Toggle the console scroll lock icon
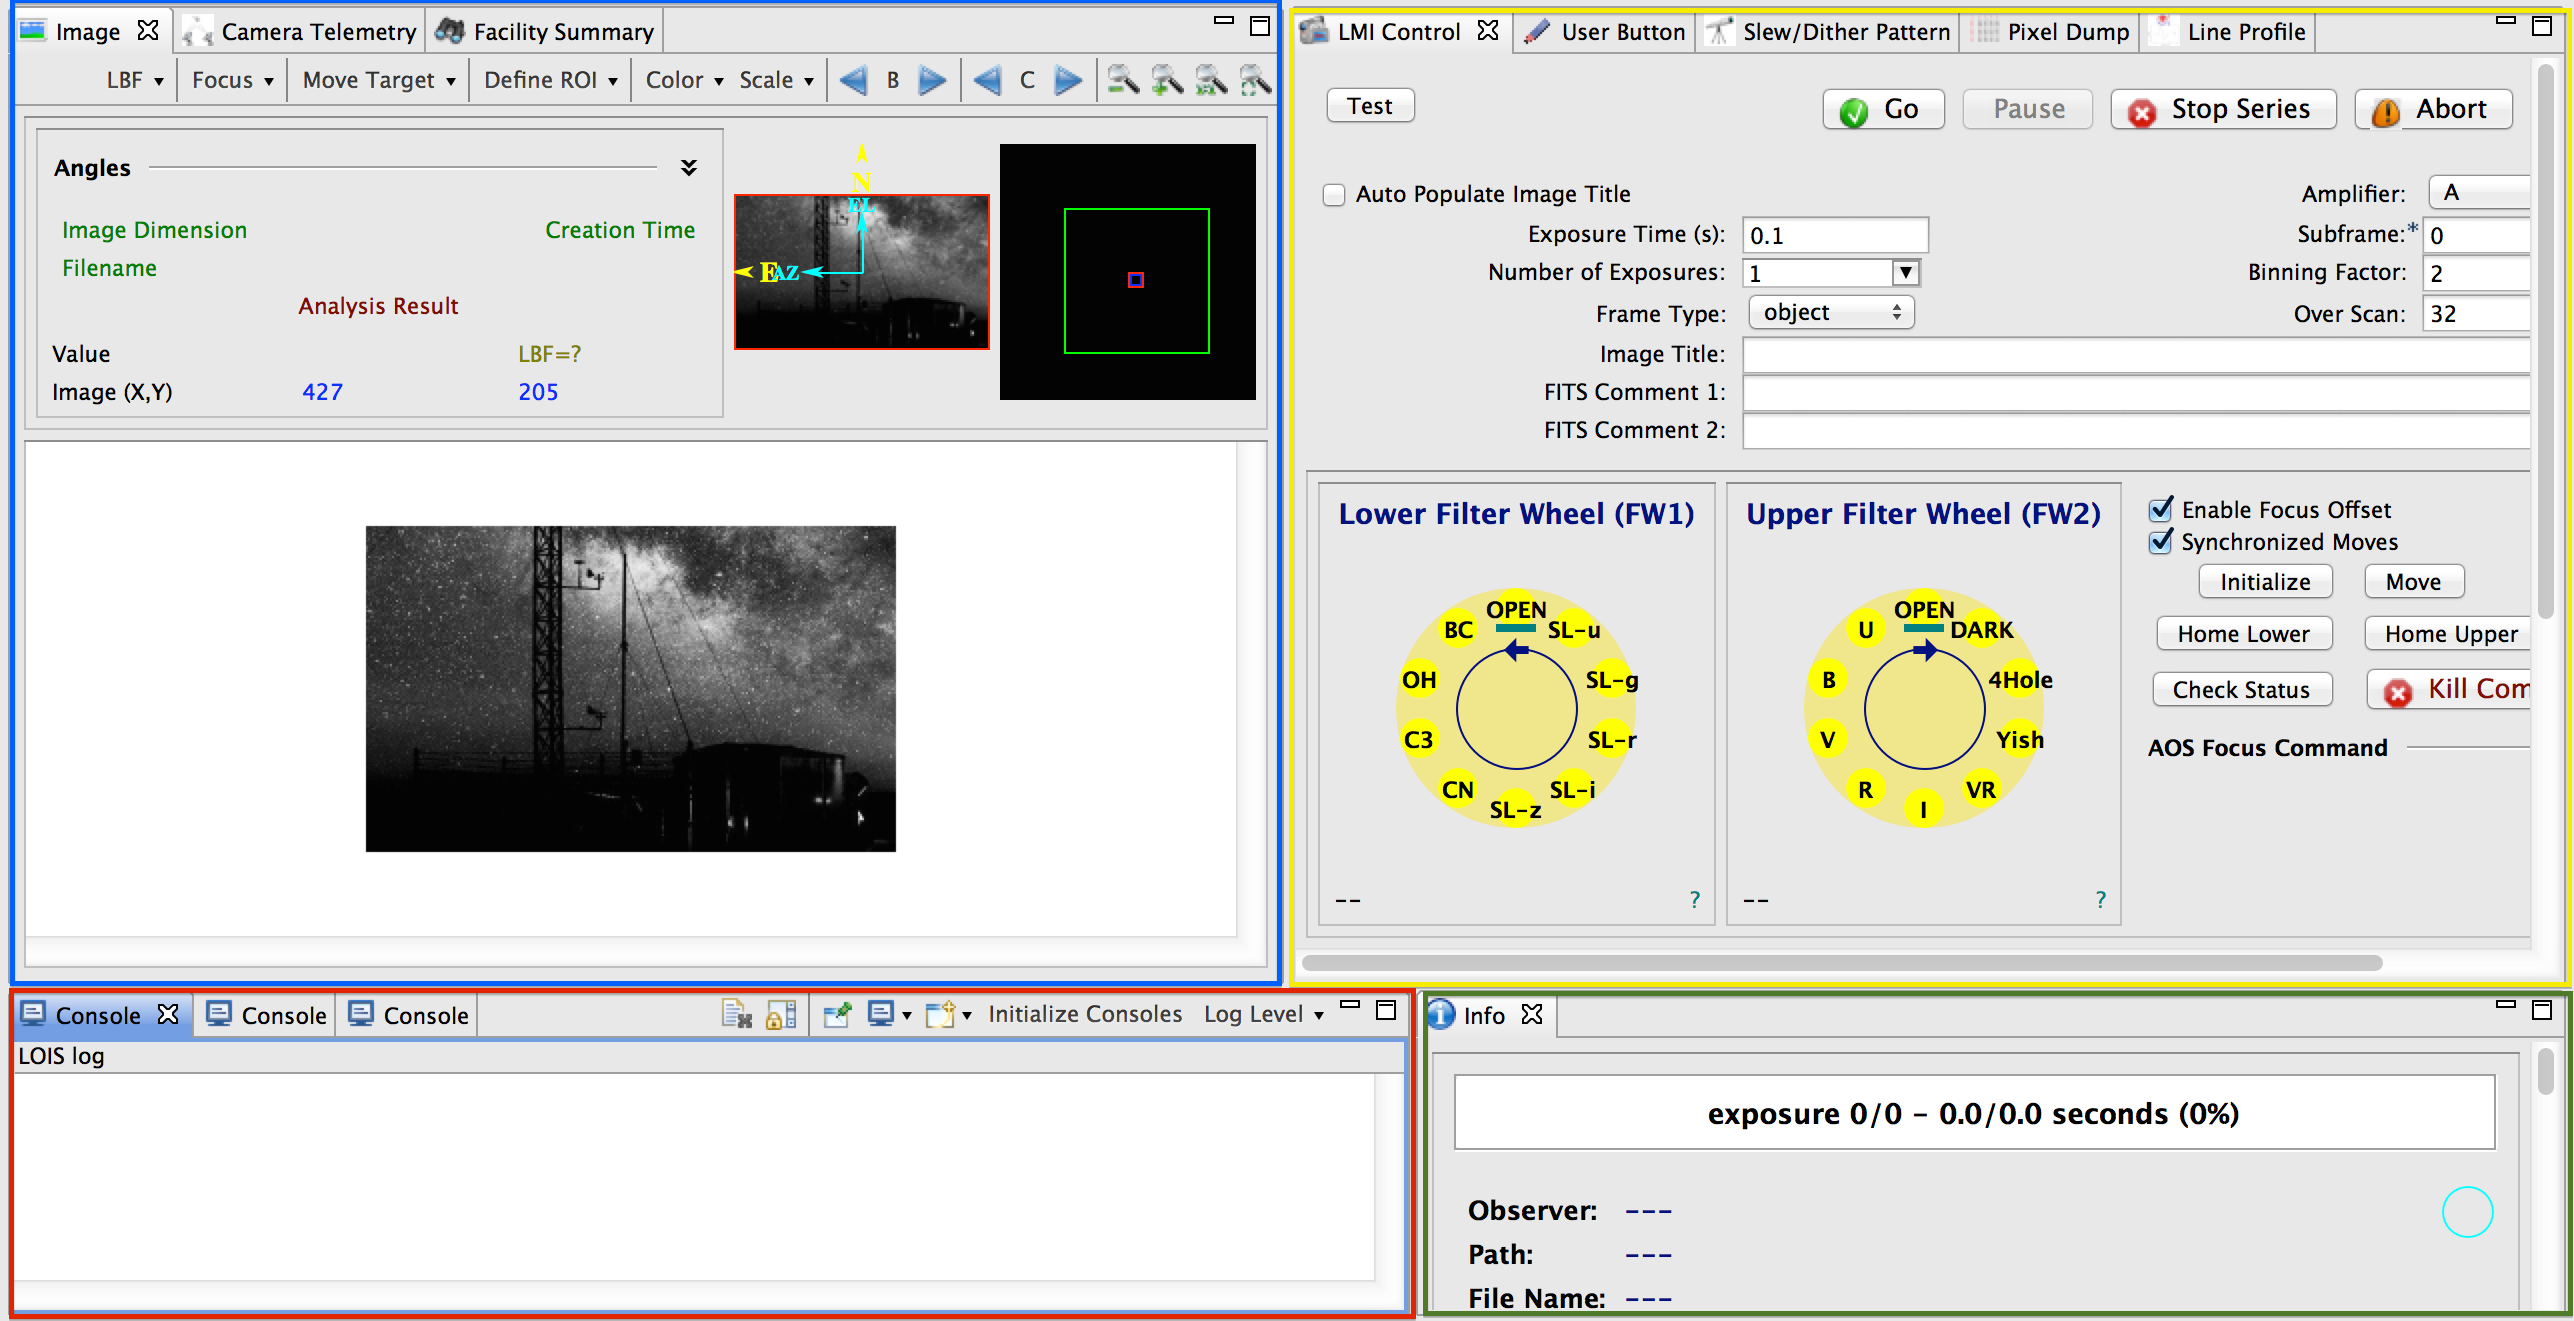This screenshot has height=1321, width=2574. [780, 1014]
